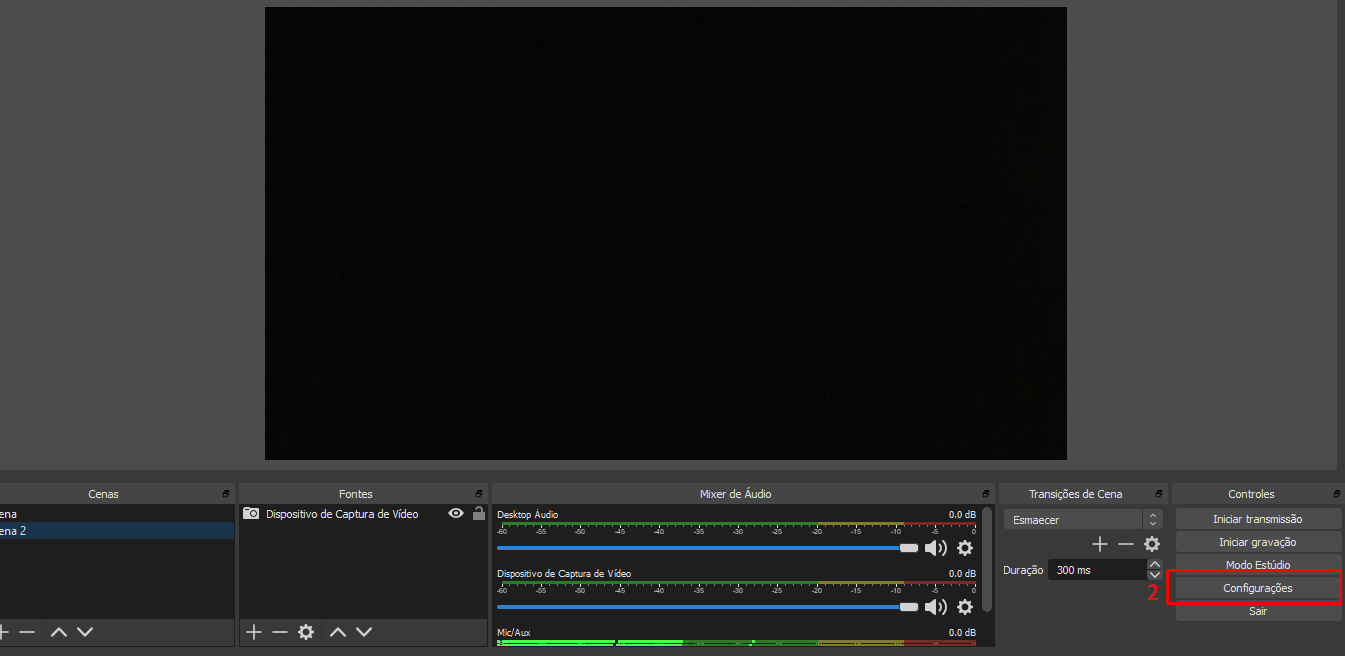
Task: Undock the Transições de Cena panel
Action: pyautogui.click(x=1159, y=494)
